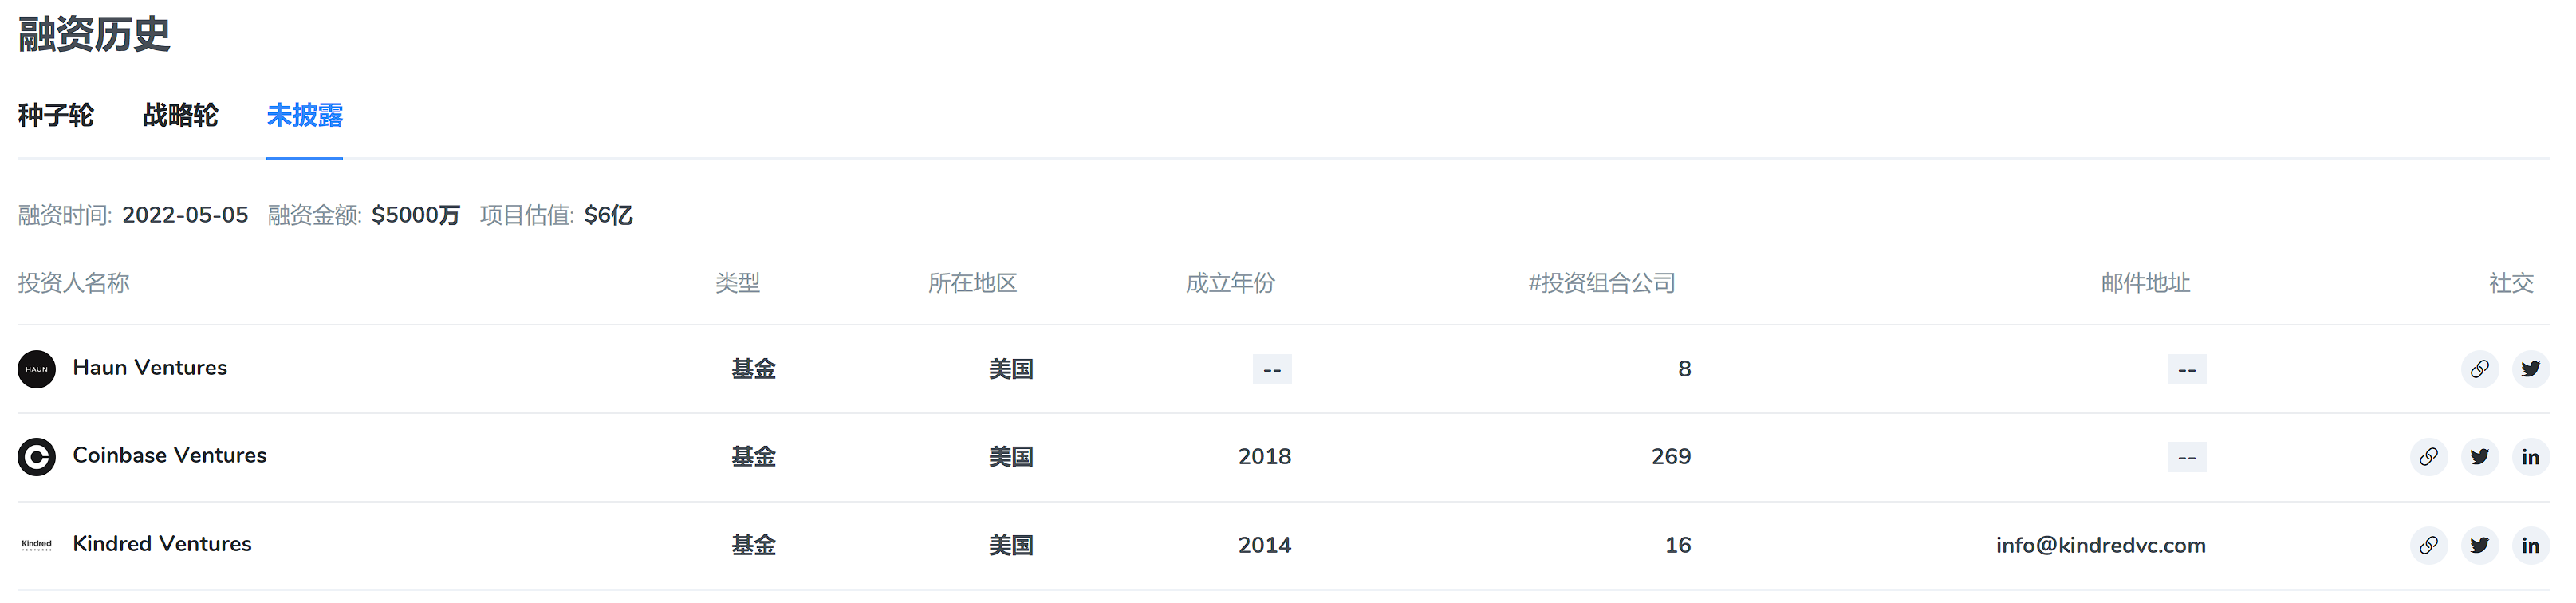Open Haun Ventures website link icon
The image size is (2576, 603).
(2479, 369)
